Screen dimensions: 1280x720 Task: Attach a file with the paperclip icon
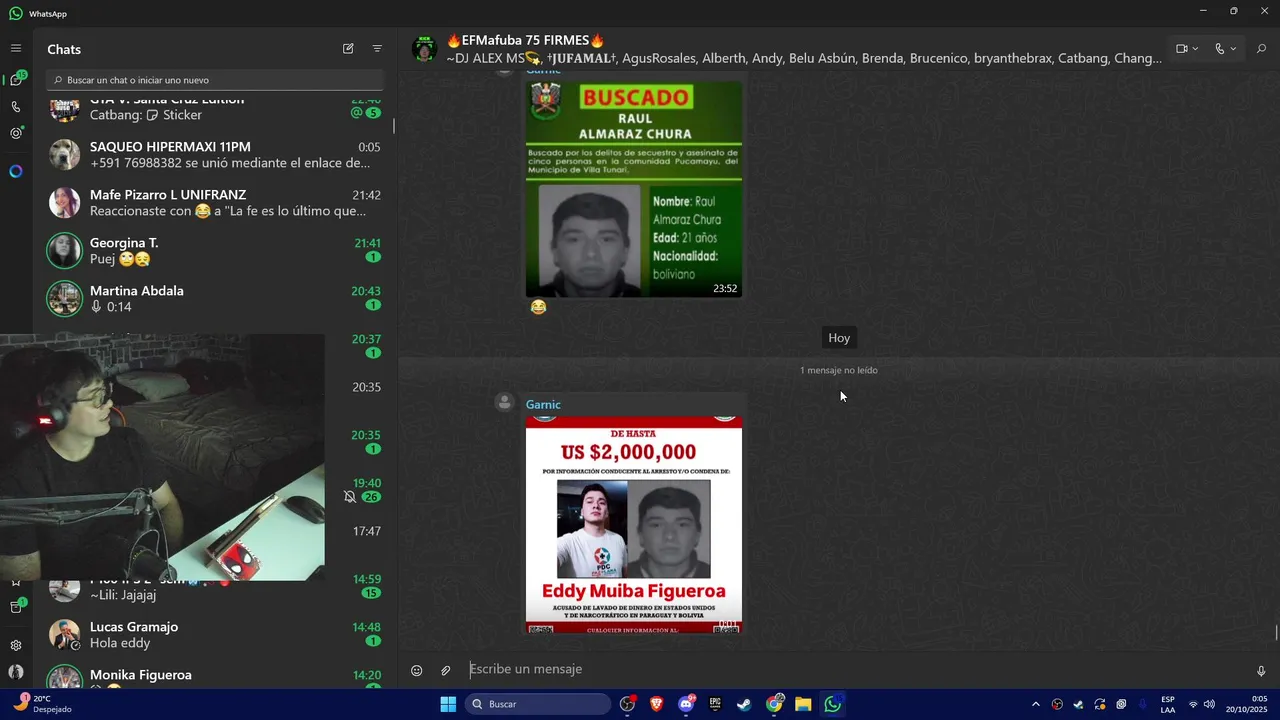click(x=446, y=670)
